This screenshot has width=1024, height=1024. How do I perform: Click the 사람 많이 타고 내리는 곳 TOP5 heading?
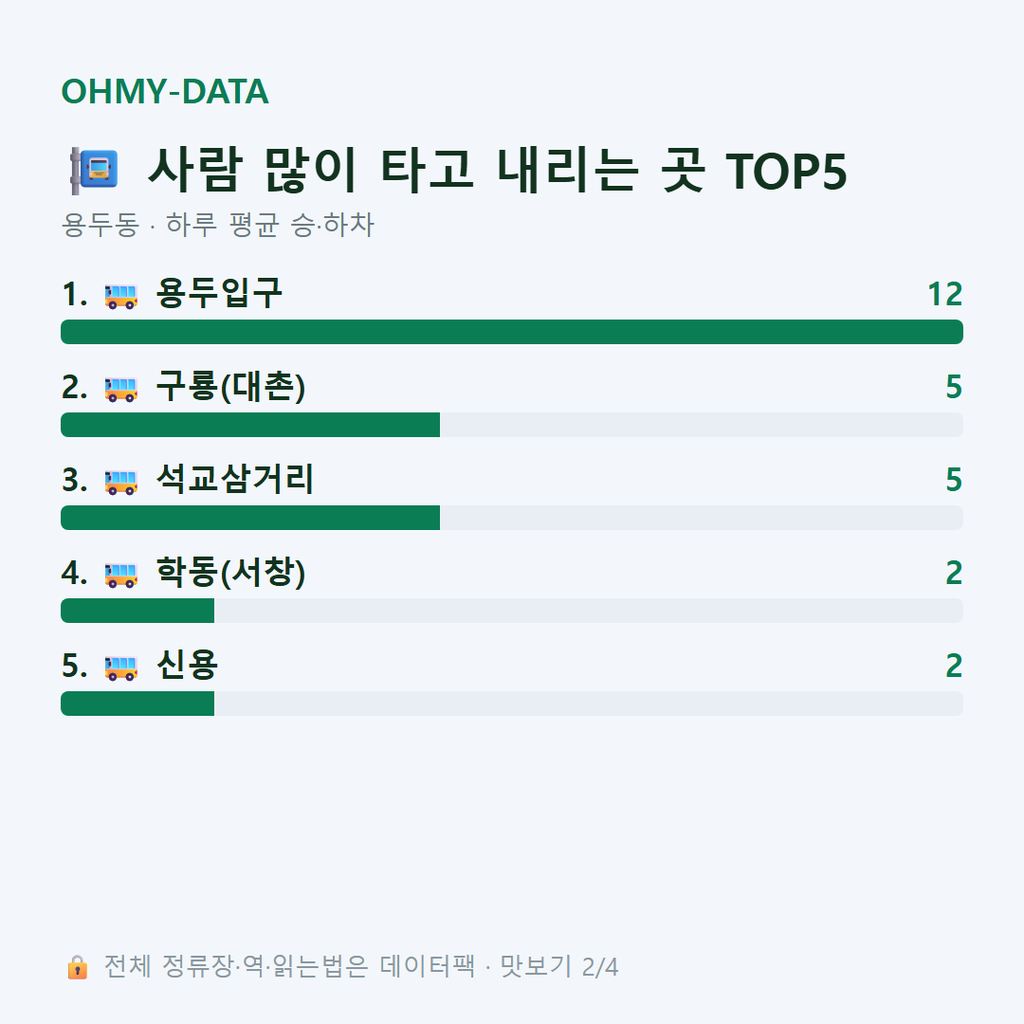point(498,170)
